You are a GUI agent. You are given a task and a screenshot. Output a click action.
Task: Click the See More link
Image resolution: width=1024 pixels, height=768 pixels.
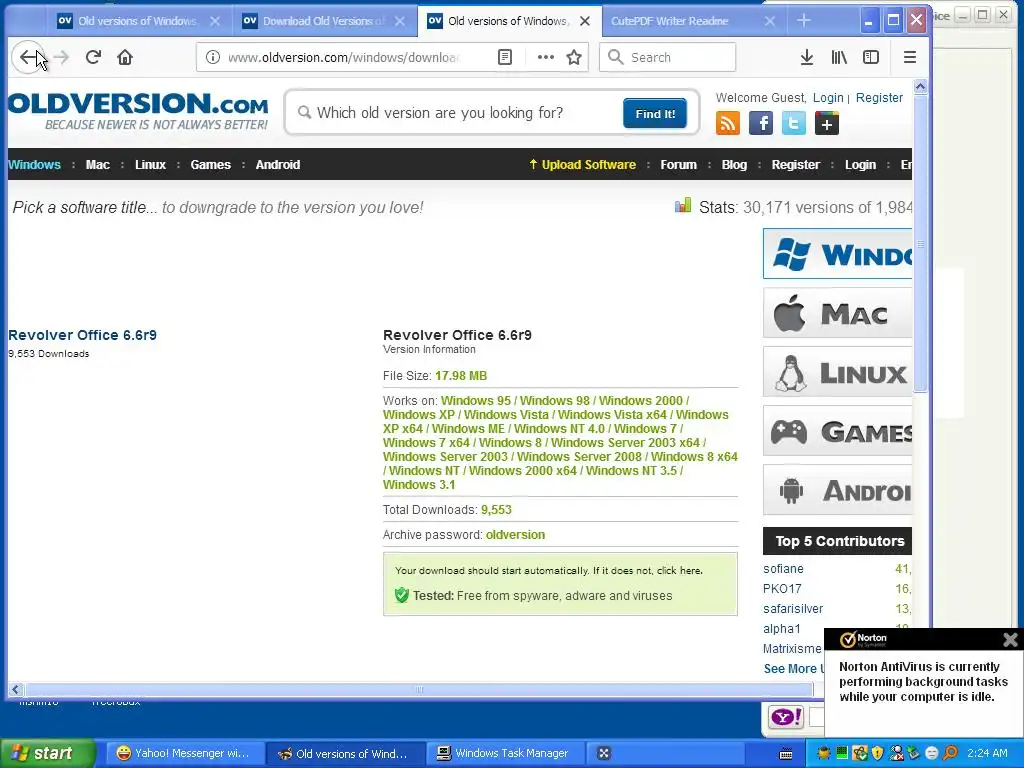pos(793,669)
